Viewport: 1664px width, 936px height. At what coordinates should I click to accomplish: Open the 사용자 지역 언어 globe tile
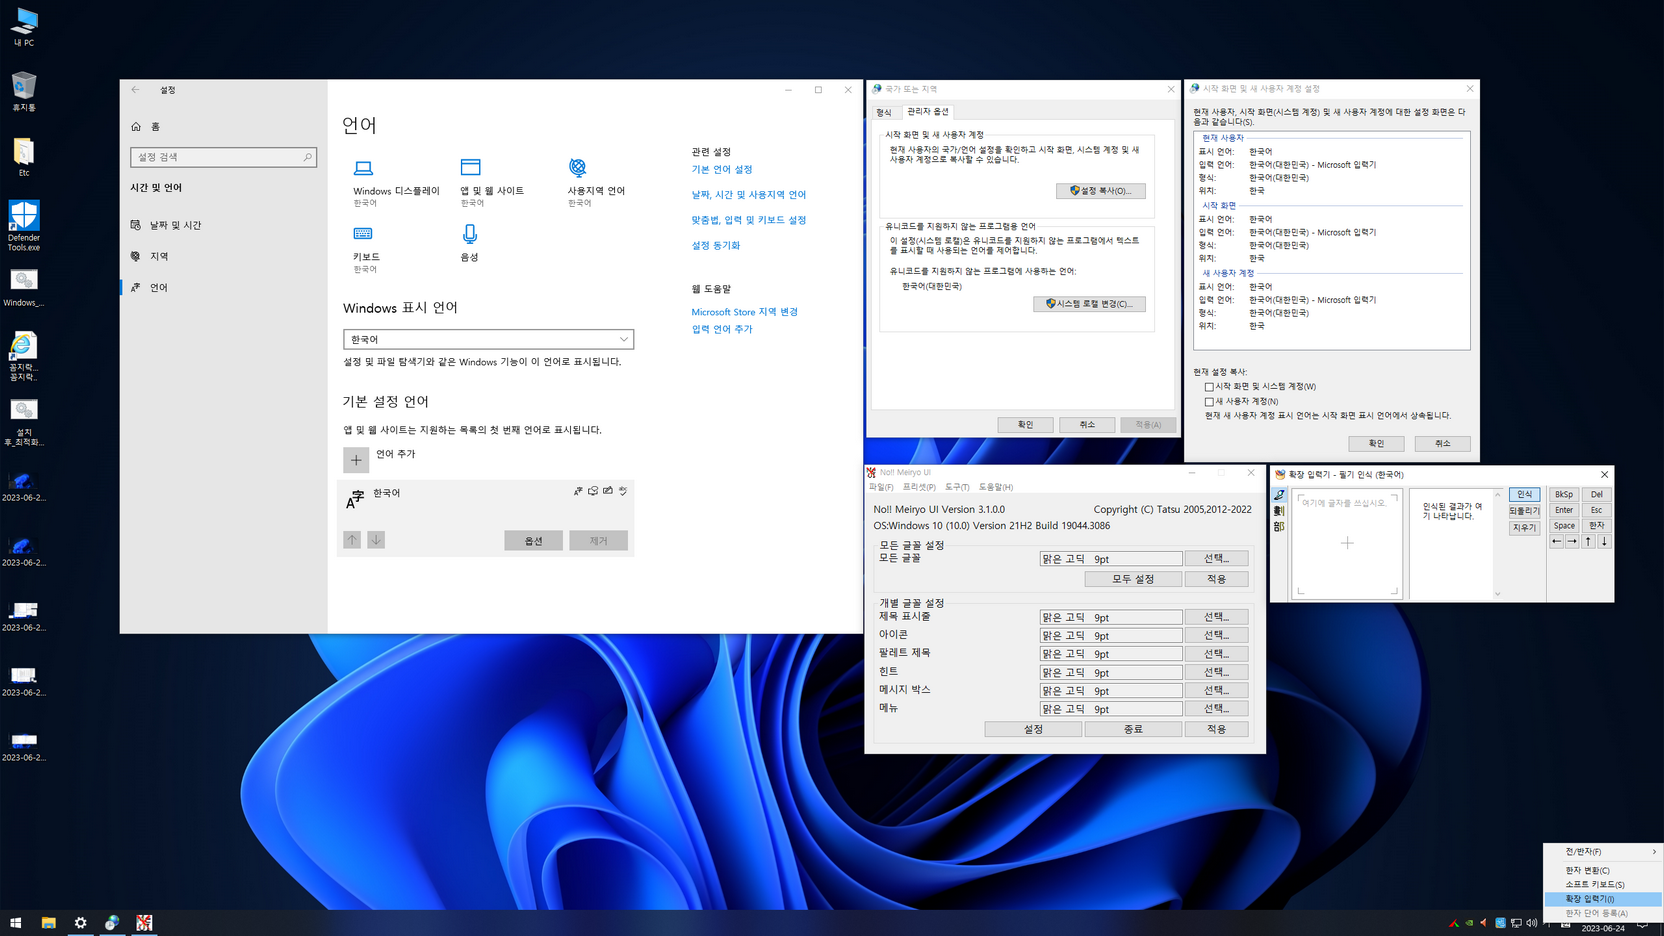coord(596,183)
